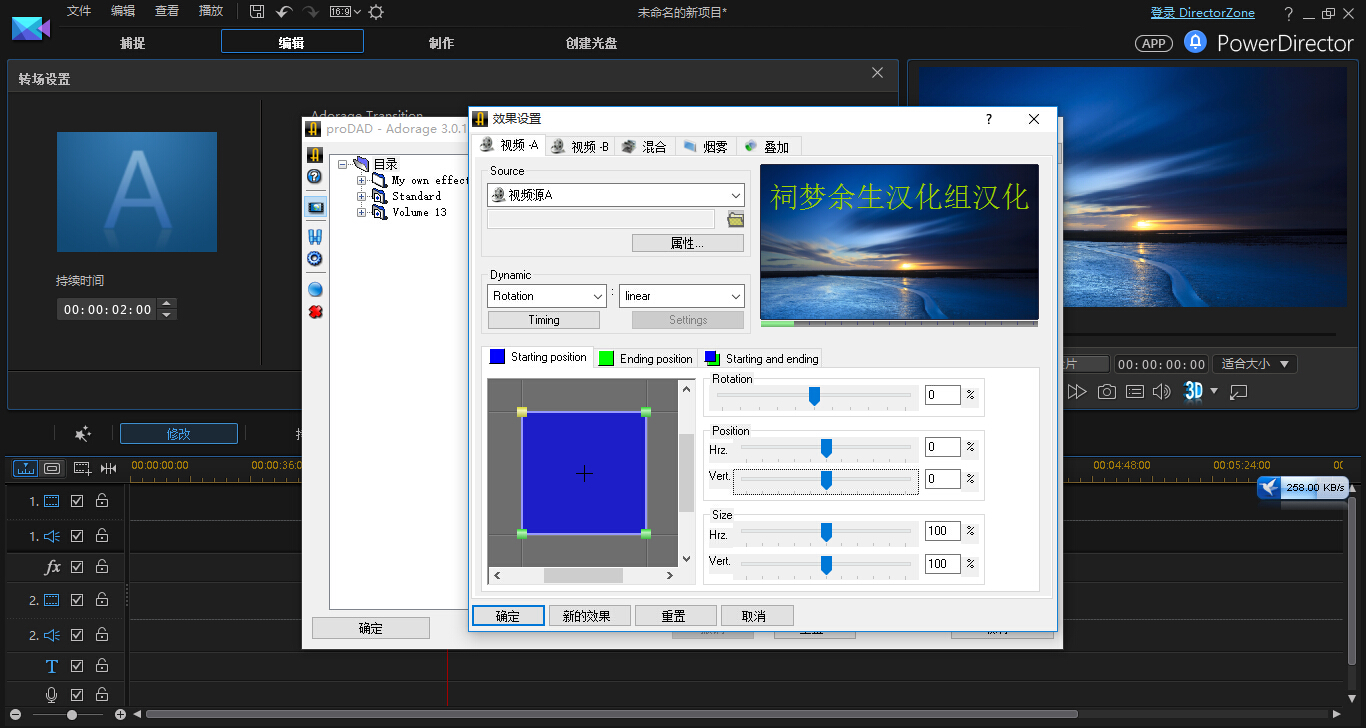This screenshot has width=1366, height=728.
Task: Click the Rotation slider handle
Action: click(x=814, y=397)
